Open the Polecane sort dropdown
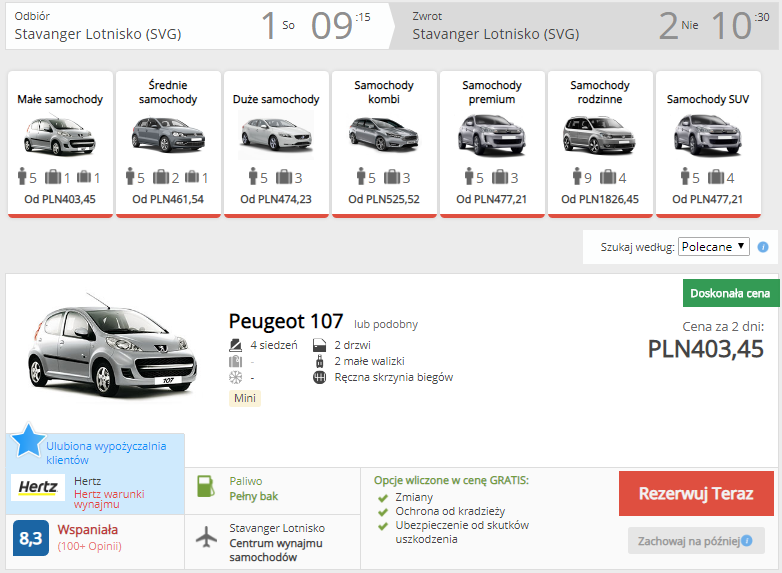The width and height of the screenshot is (782, 573). (x=713, y=246)
